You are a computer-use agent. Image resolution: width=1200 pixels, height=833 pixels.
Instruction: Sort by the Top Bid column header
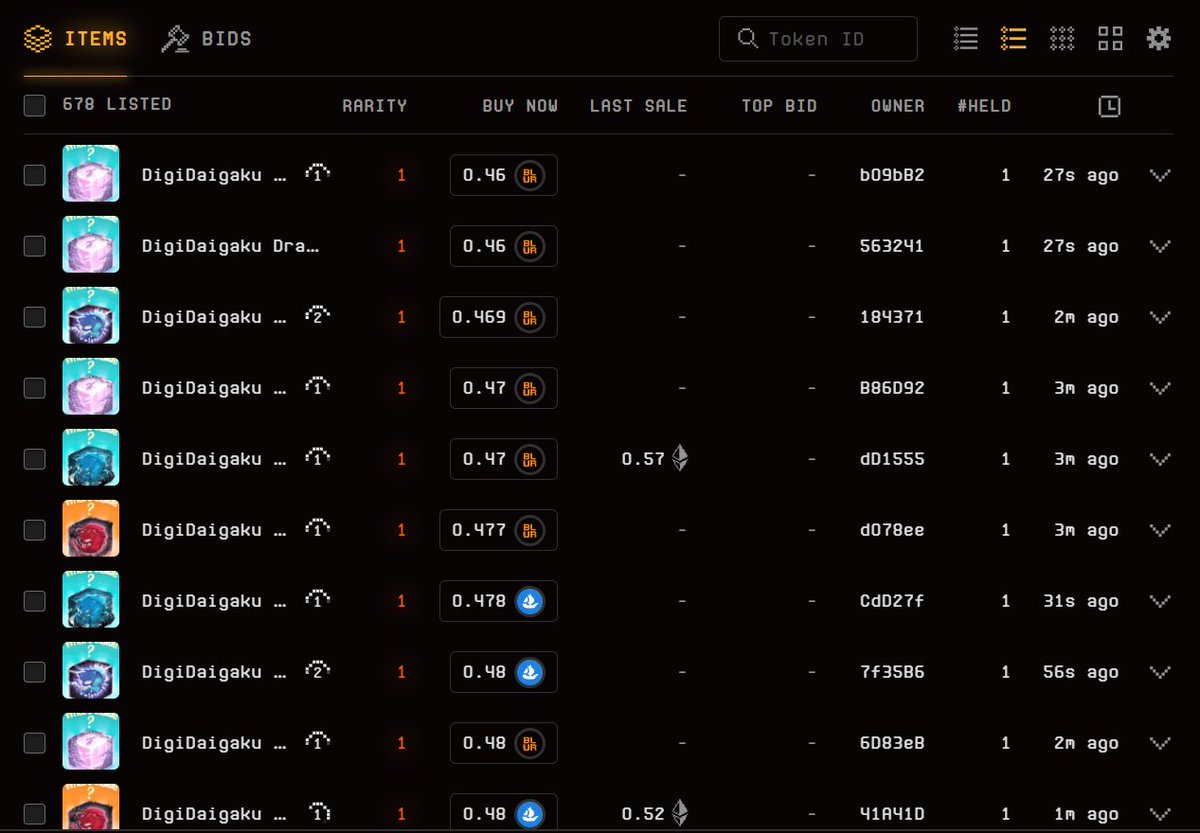point(779,105)
